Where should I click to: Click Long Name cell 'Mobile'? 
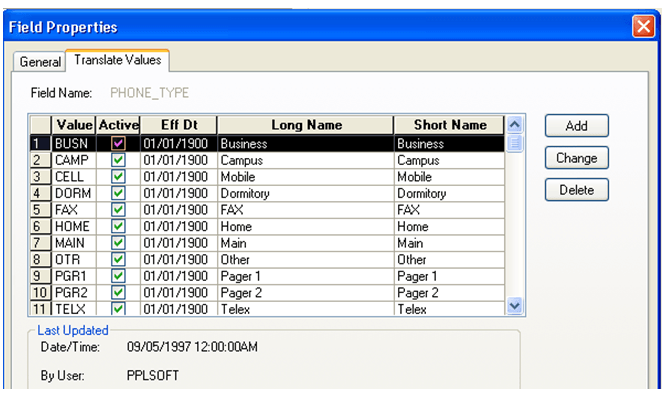[305, 177]
